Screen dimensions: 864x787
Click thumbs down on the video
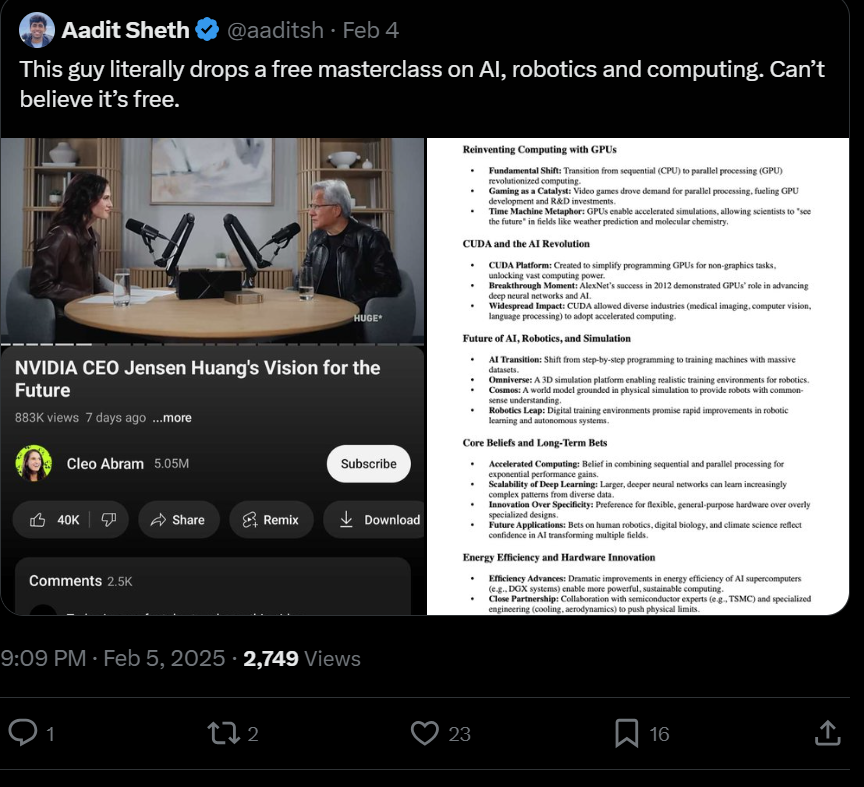coord(109,519)
